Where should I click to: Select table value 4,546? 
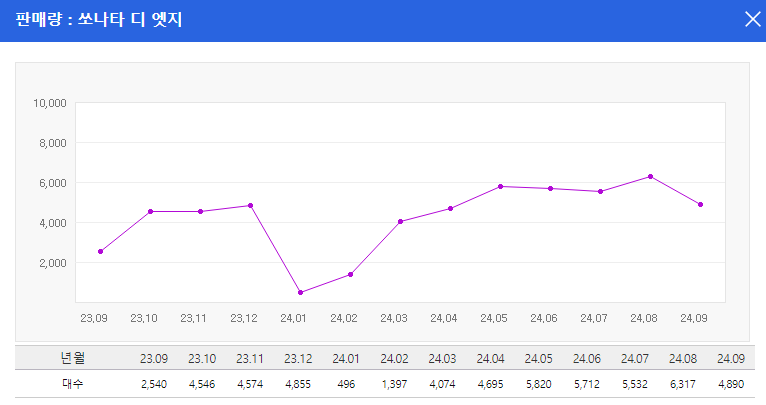pyautogui.click(x=202, y=384)
